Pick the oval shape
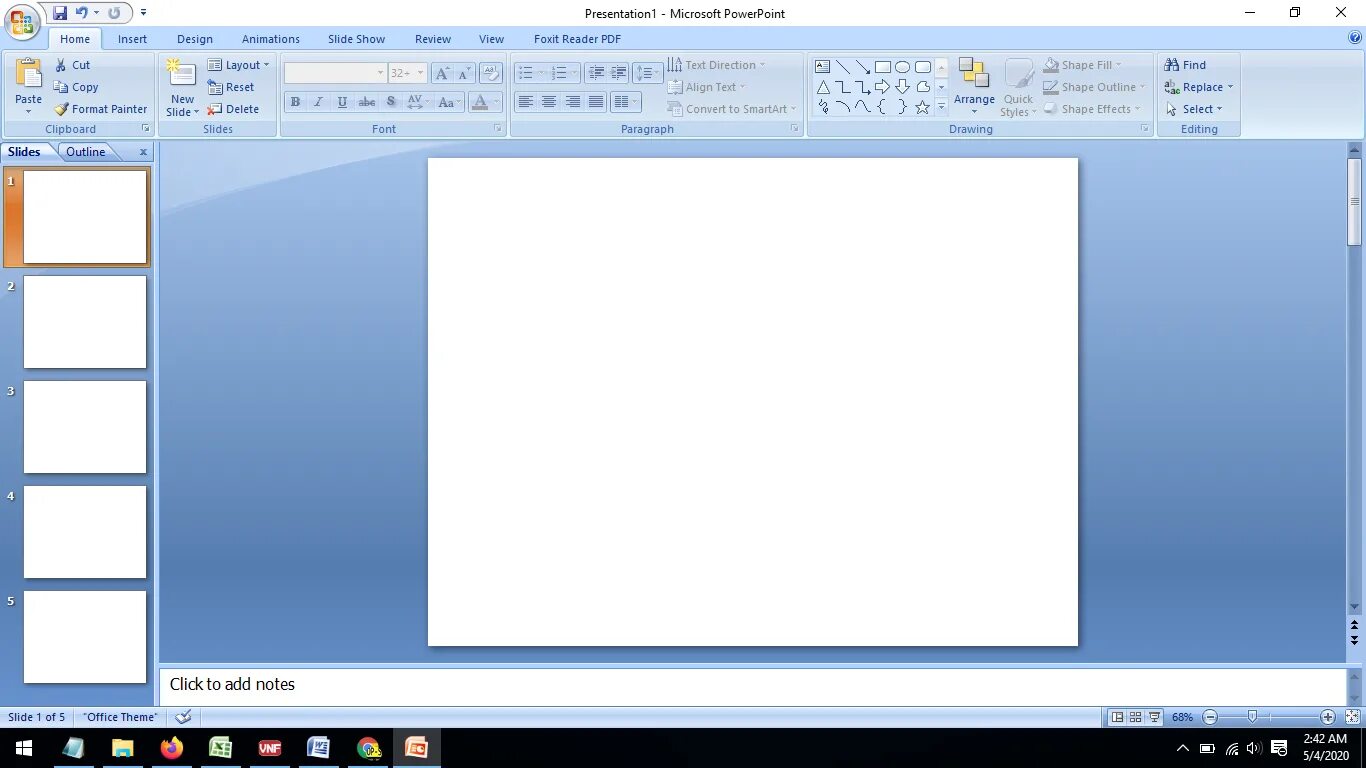Screen dimensions: 1366x768 (x=902, y=67)
